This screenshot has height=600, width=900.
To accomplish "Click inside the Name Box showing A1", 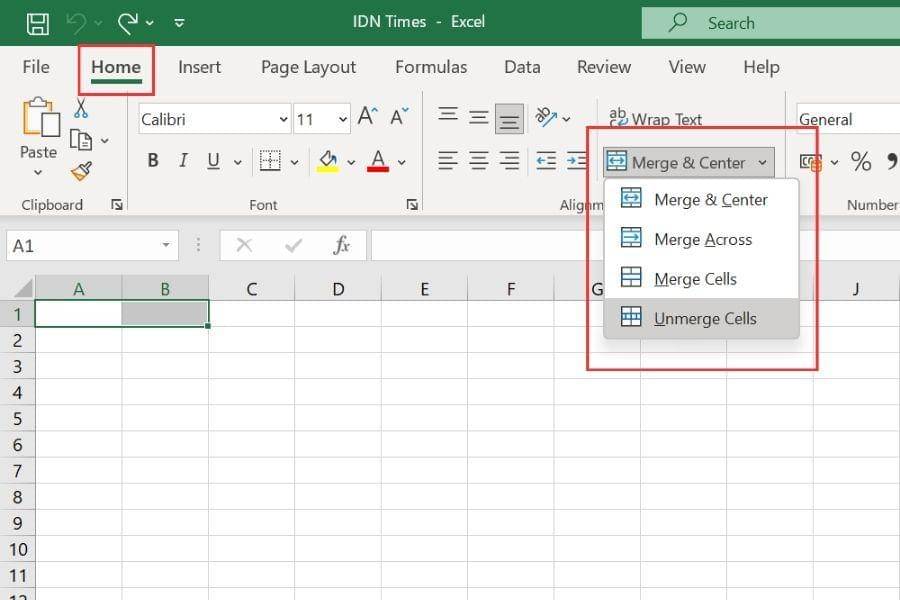I will pos(80,245).
